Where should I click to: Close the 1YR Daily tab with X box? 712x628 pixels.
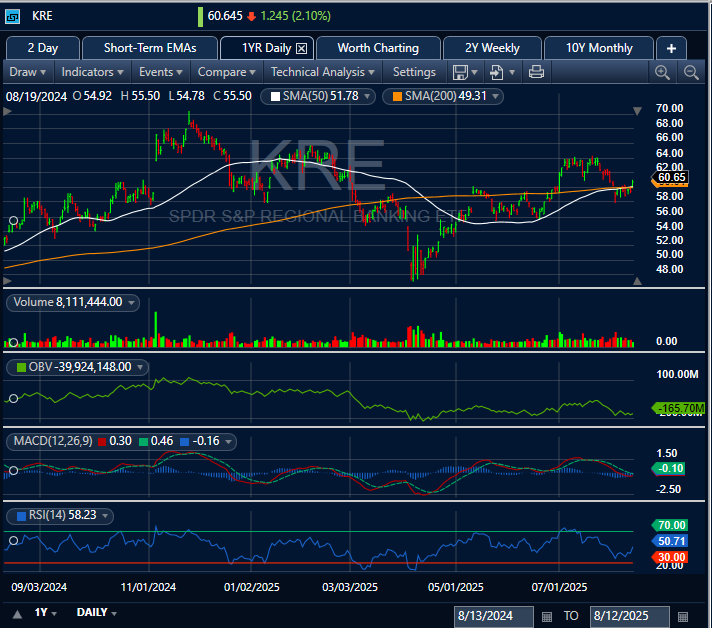coord(303,48)
